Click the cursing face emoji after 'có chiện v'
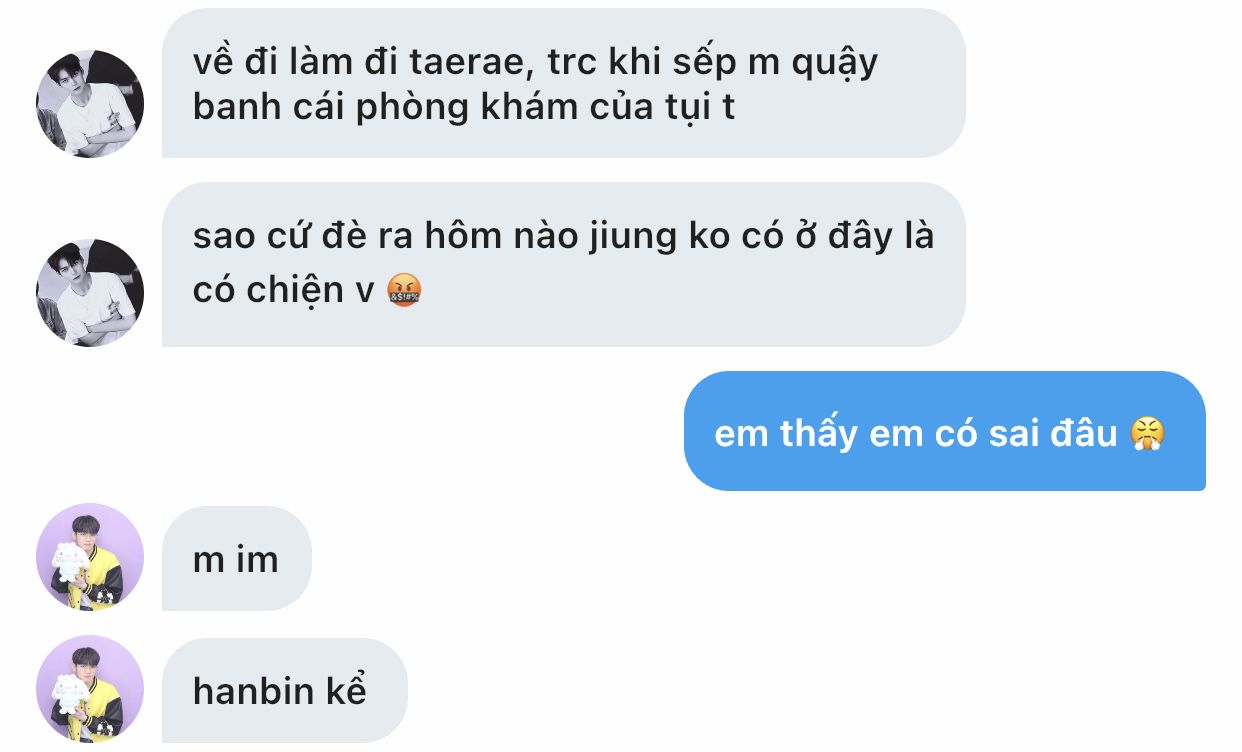This screenshot has width=1242, height=752. [403, 290]
